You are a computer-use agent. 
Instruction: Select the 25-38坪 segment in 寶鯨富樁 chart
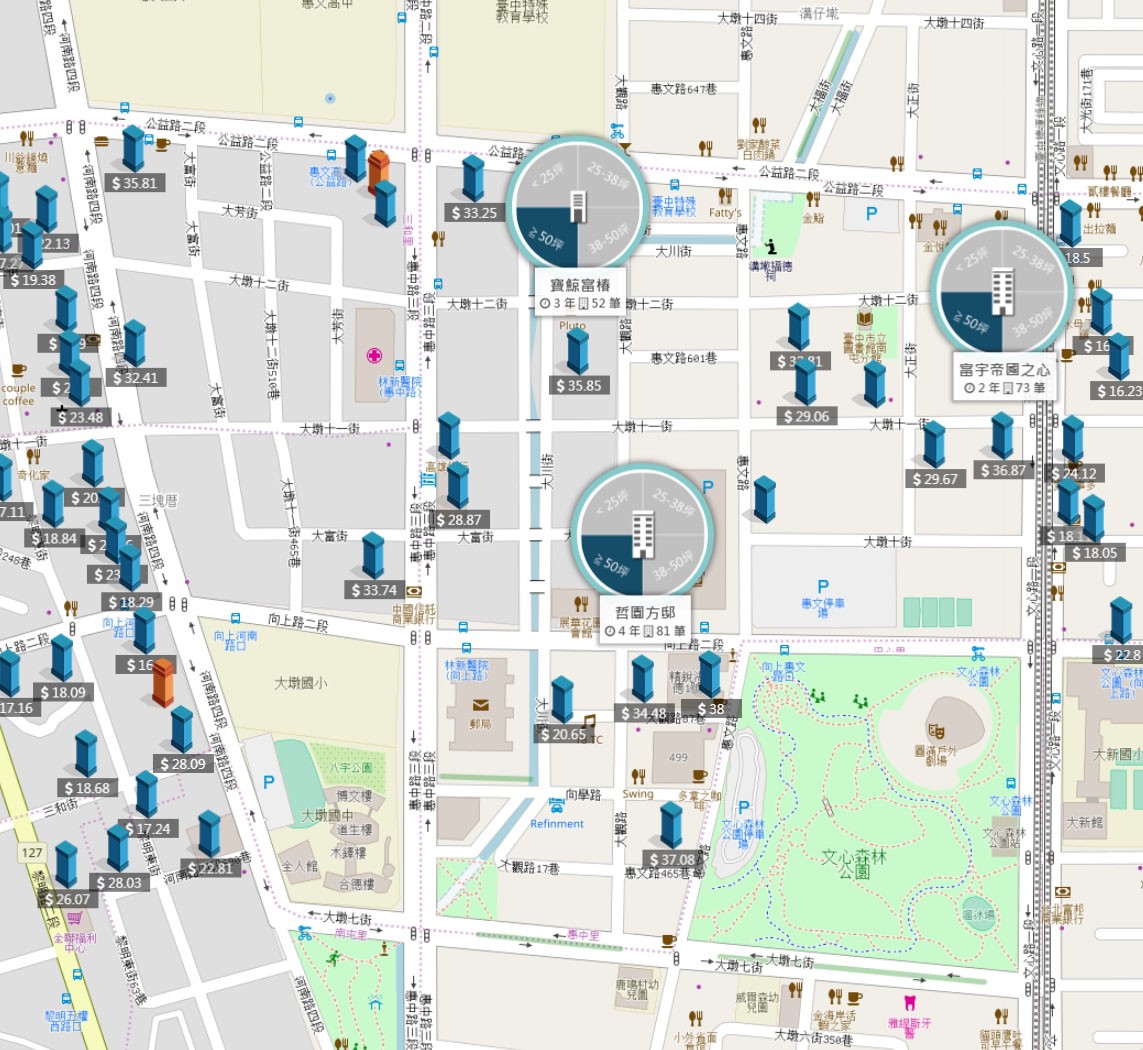(608, 176)
